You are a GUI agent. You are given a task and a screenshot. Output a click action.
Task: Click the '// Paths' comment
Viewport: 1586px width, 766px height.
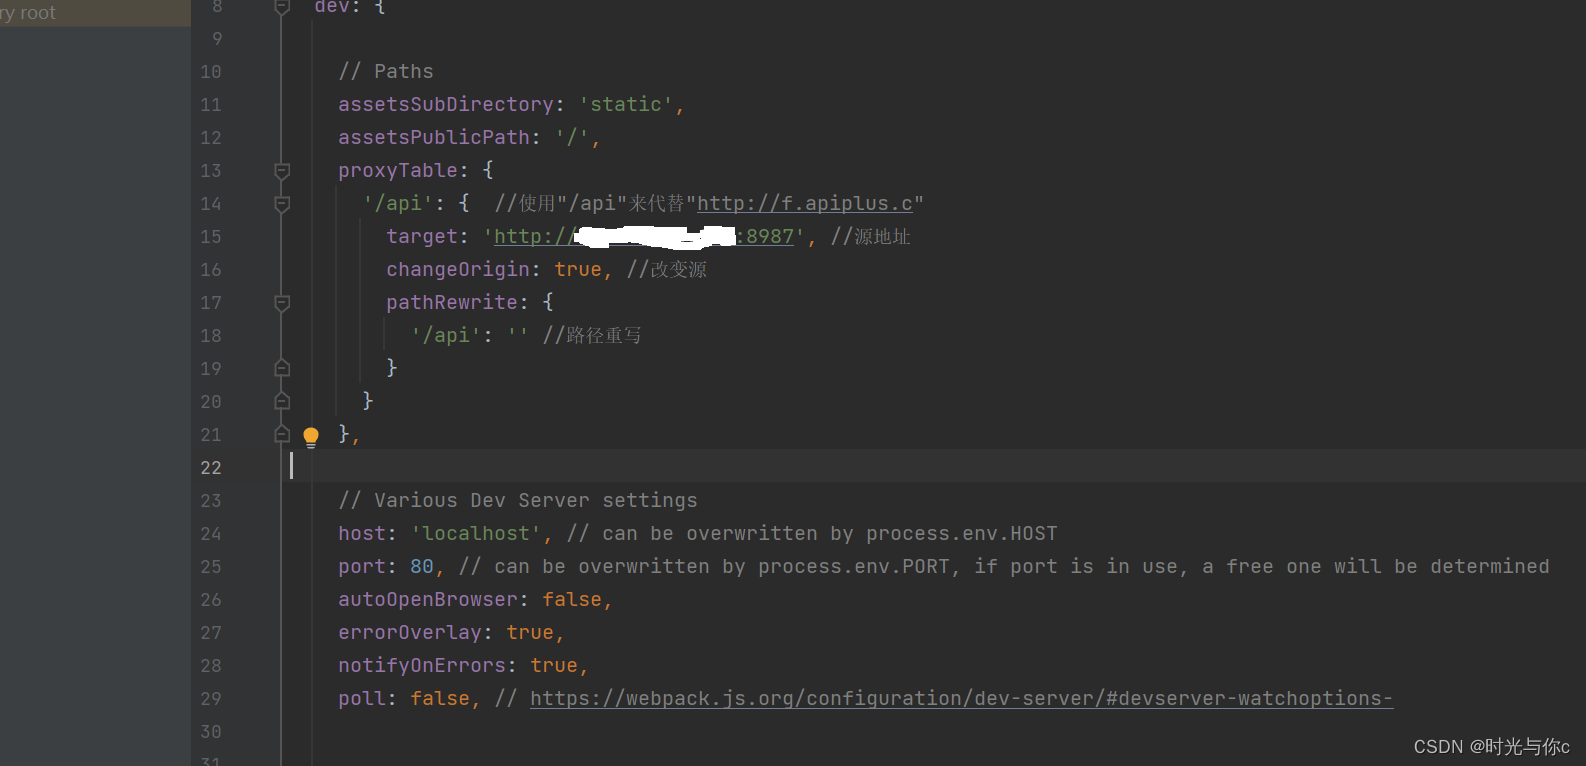386,72
